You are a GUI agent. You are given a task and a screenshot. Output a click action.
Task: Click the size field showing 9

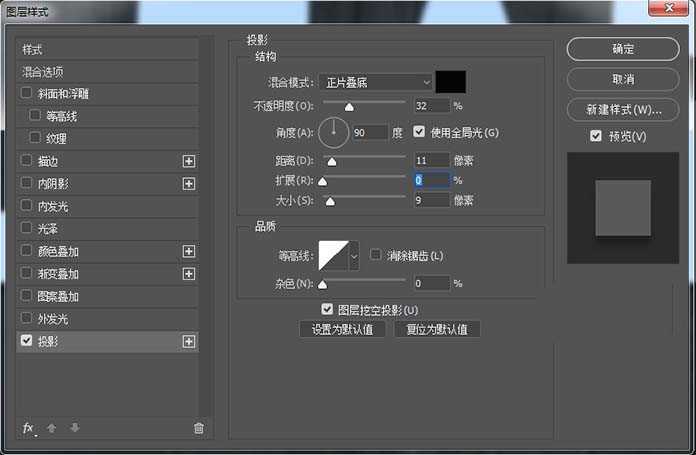432,201
